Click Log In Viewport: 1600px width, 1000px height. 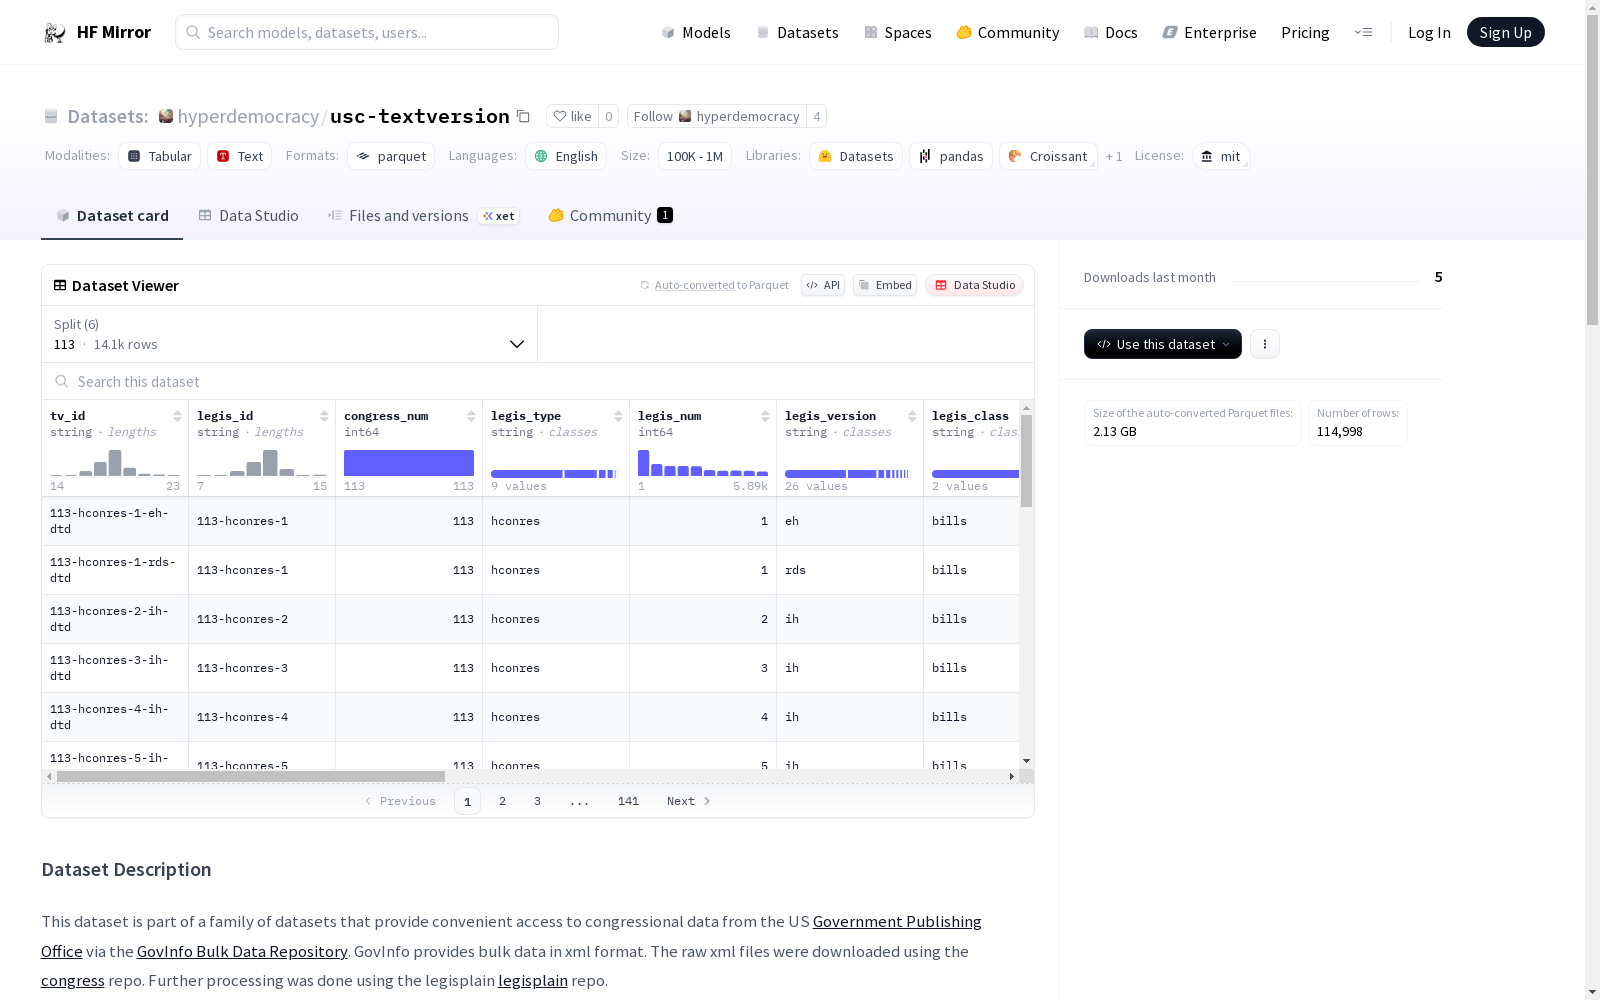pos(1429,32)
